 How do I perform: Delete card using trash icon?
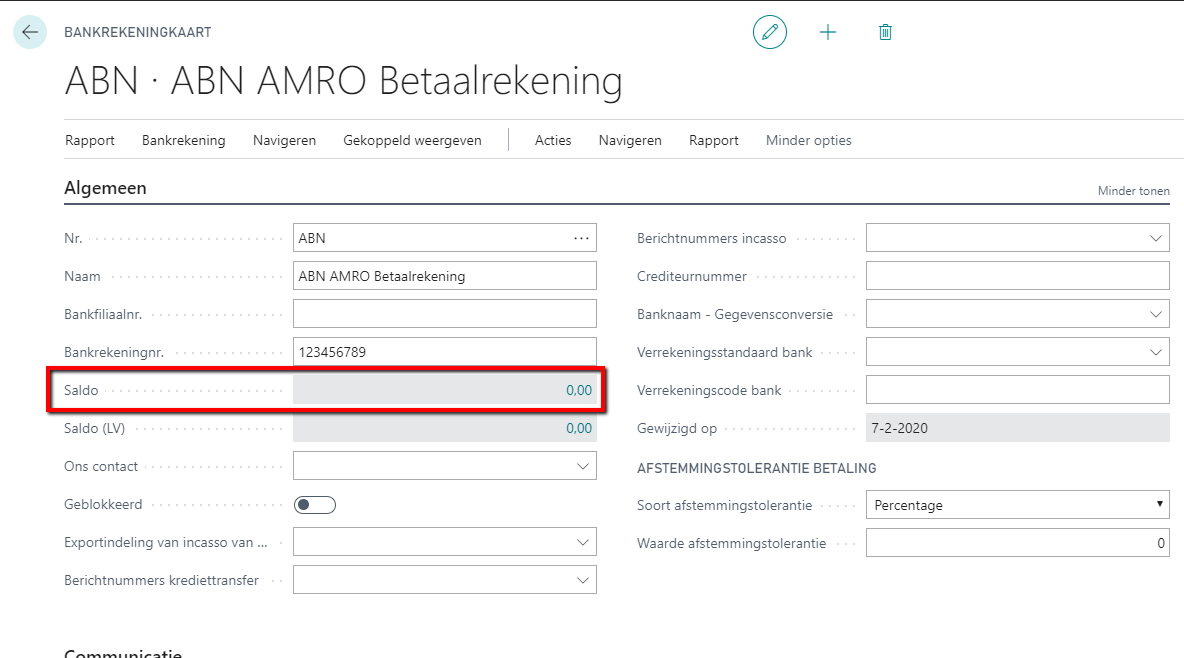point(885,32)
